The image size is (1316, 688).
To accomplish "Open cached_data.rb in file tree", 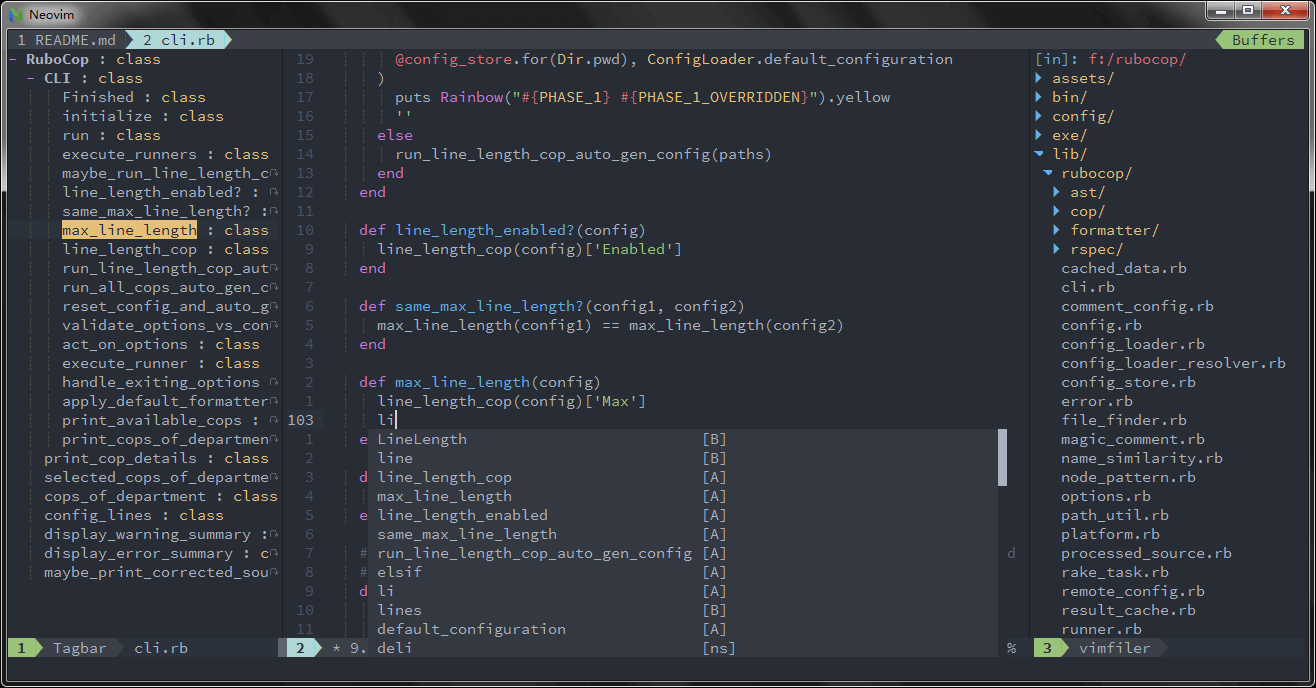I will pos(1124,268).
